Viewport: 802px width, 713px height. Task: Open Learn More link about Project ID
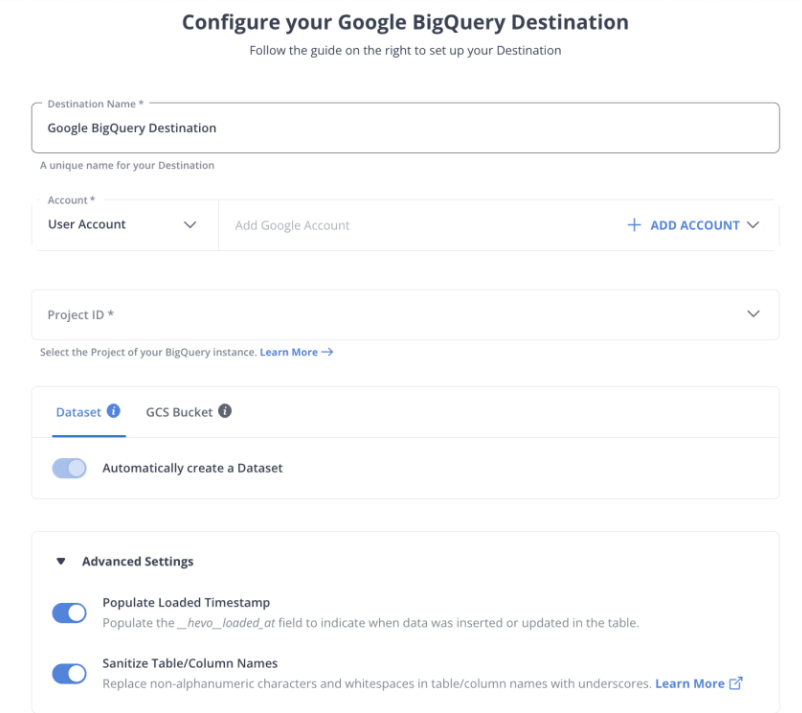coord(289,352)
